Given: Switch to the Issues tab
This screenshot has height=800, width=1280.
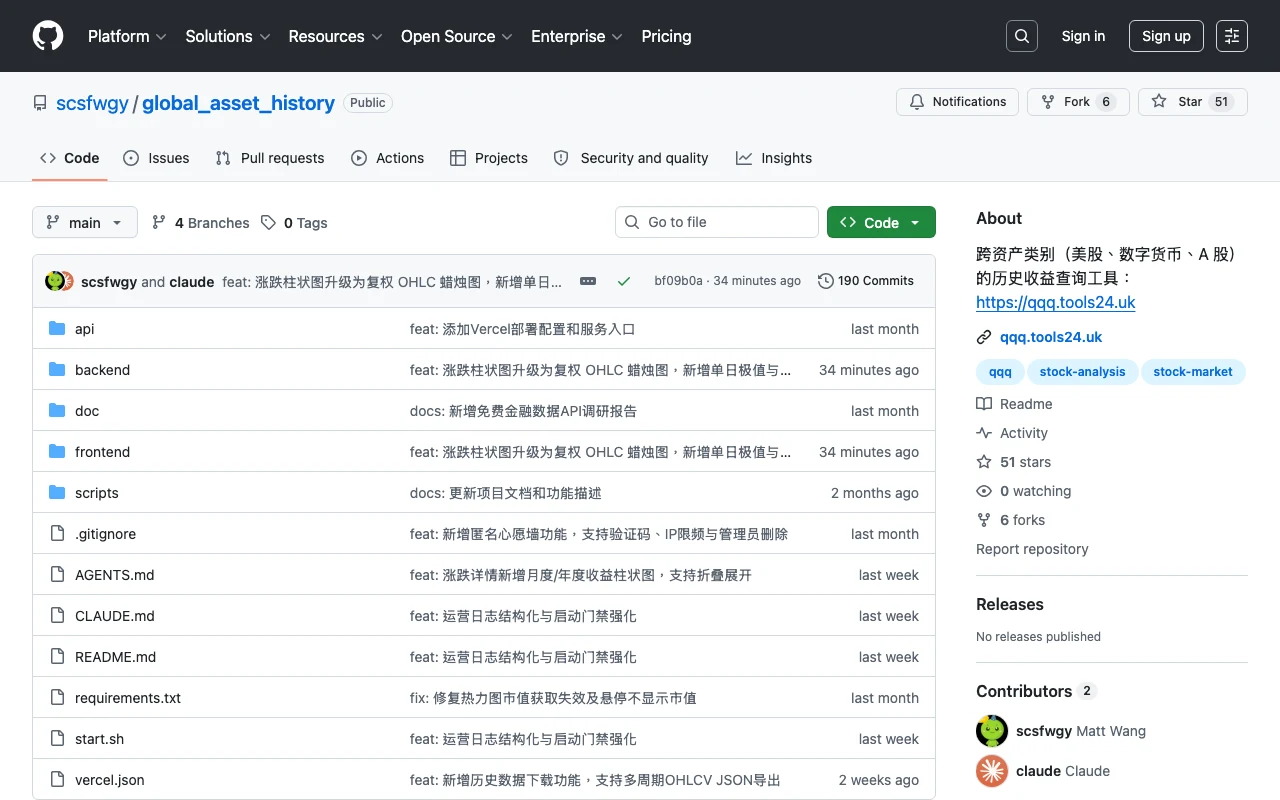Looking at the screenshot, I should click(x=156, y=158).
